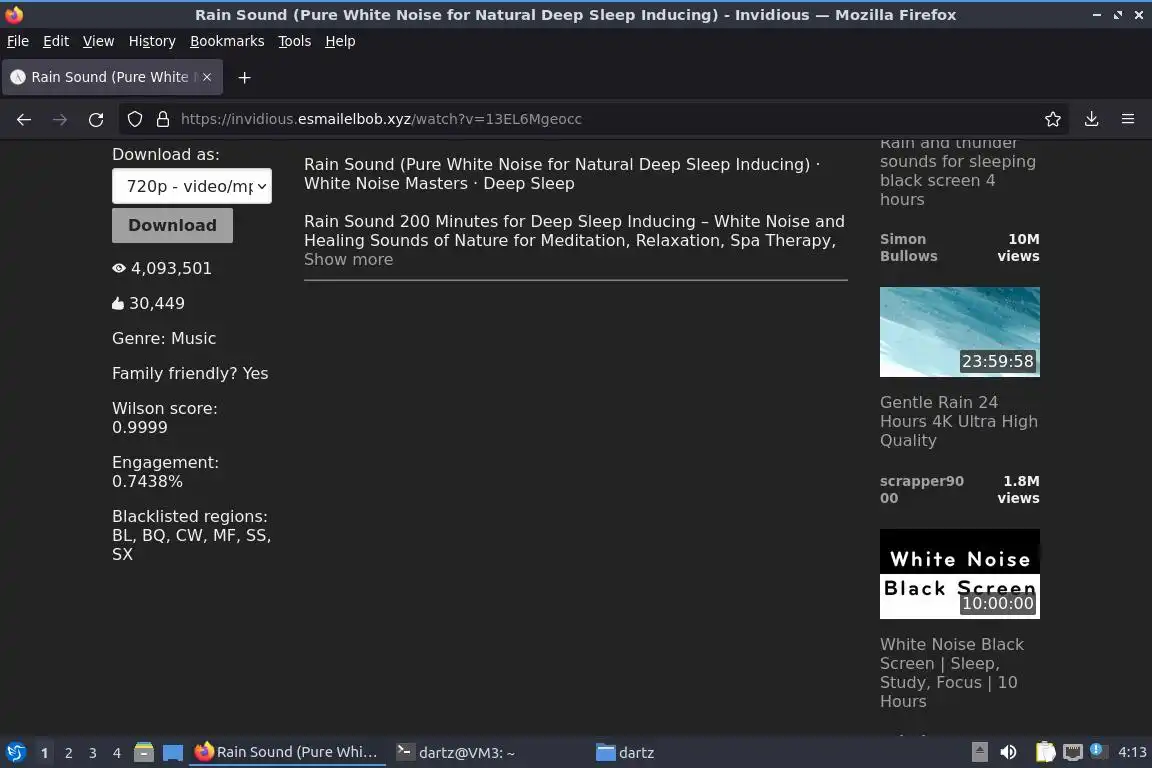This screenshot has height=768, width=1152.
Task: Click the Download button
Action: pyautogui.click(x=172, y=225)
